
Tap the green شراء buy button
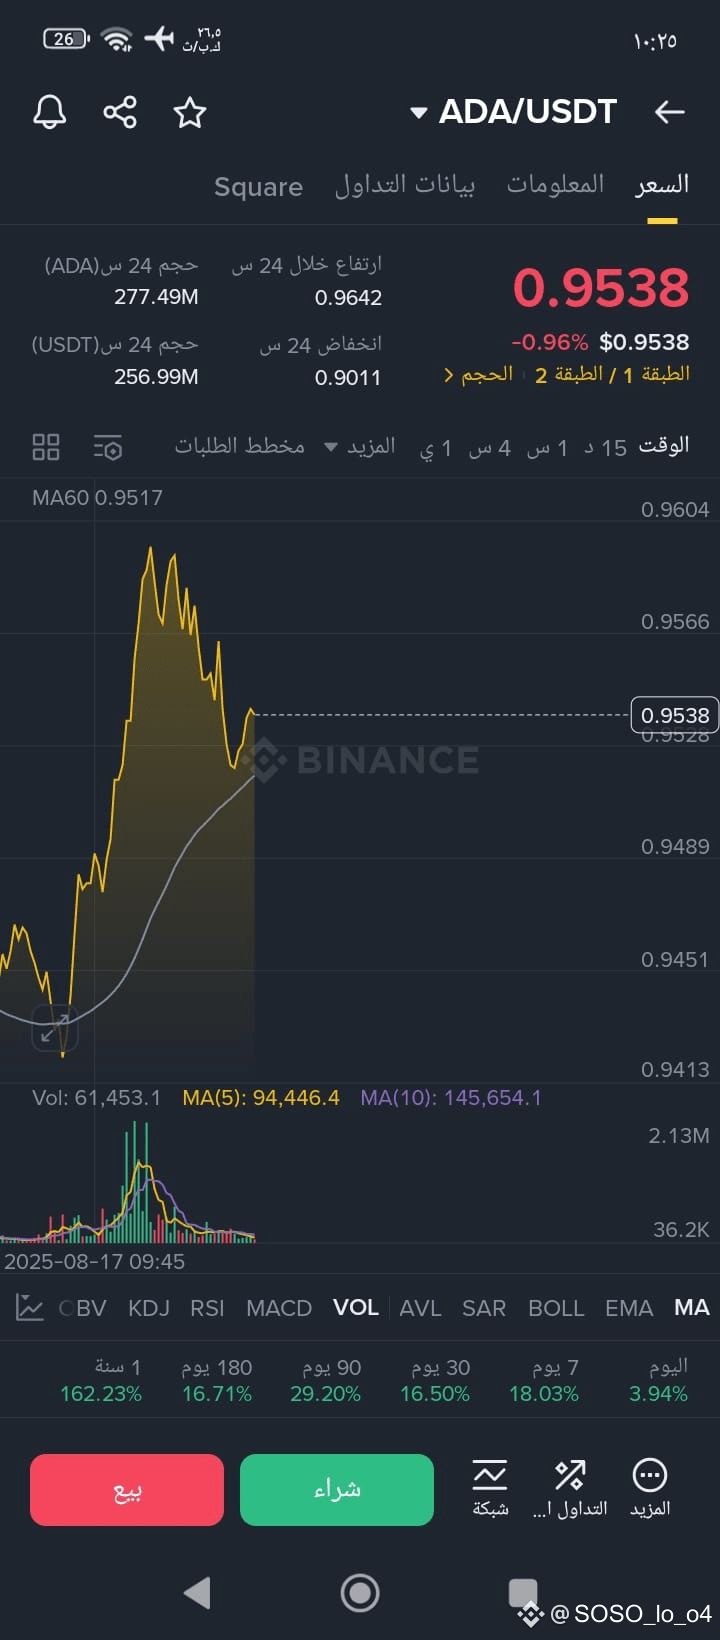point(337,1490)
